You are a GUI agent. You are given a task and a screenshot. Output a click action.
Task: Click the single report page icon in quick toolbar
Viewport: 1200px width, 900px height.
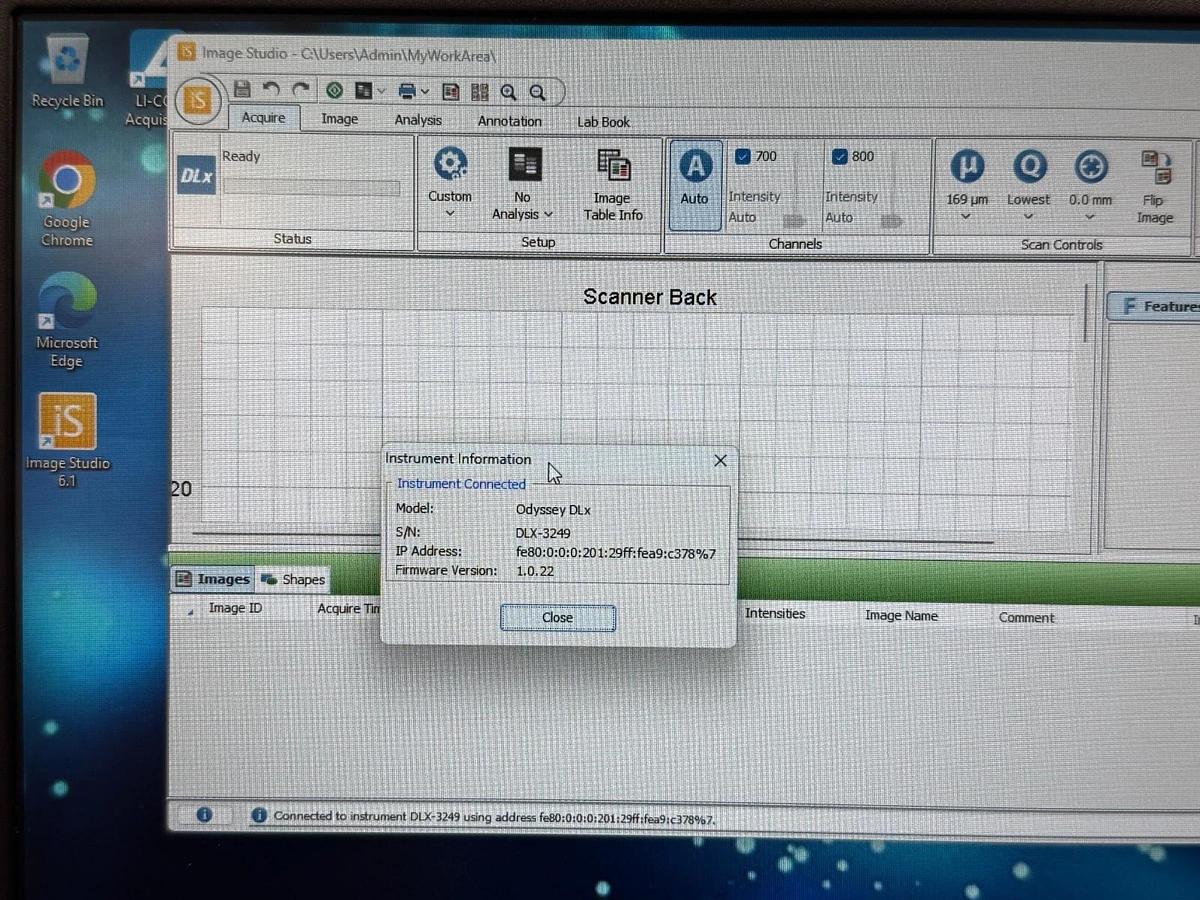[451, 92]
